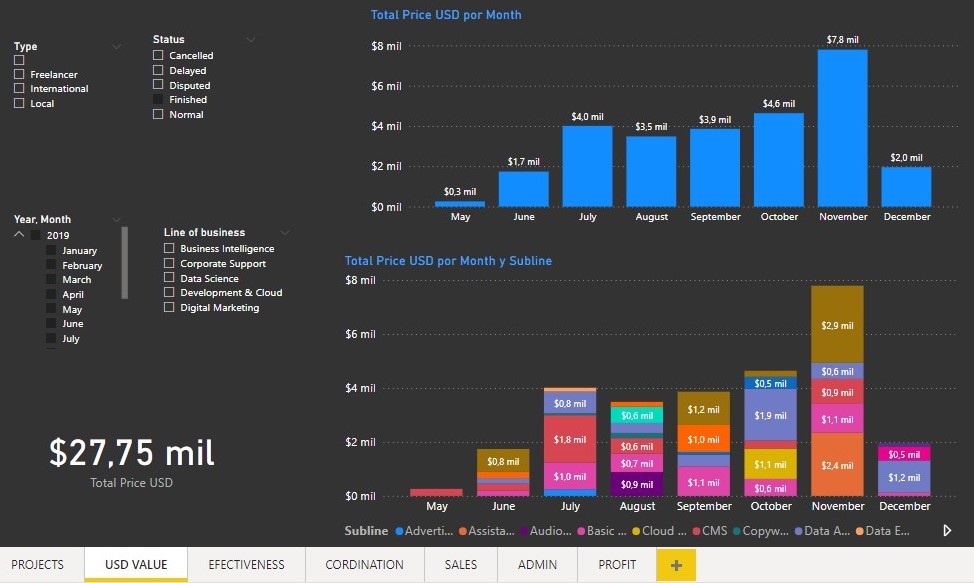Click the Year, Month slicer scrollbar

[125, 262]
